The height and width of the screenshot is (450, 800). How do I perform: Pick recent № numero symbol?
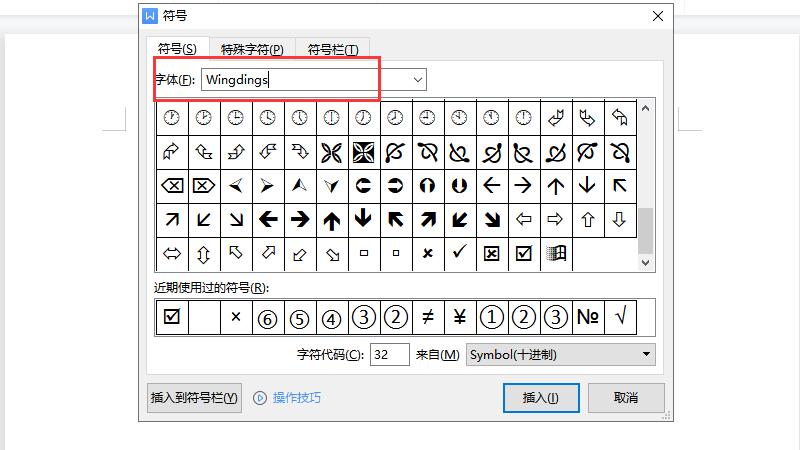(x=588, y=317)
